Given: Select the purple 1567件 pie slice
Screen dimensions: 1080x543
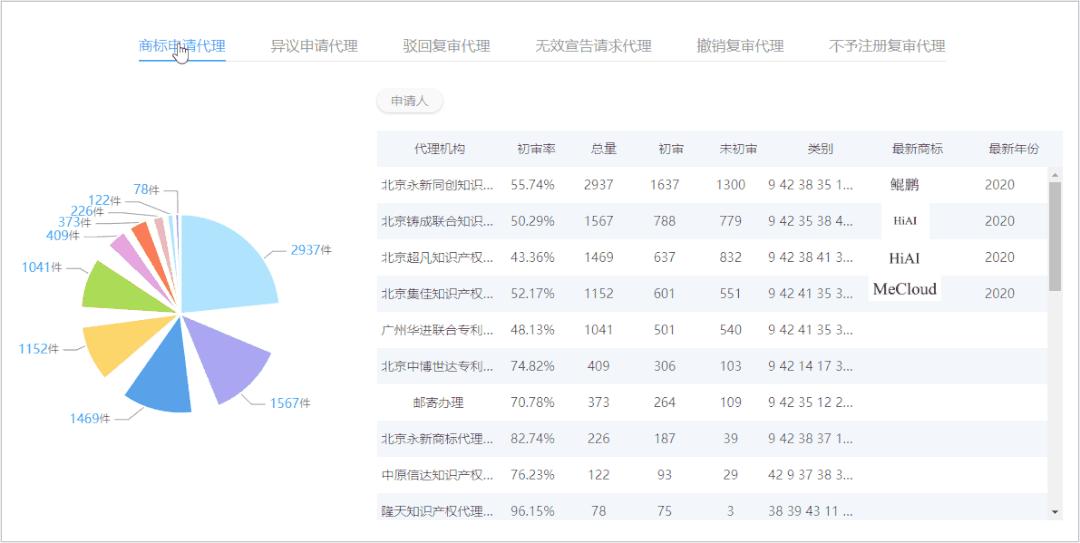Looking at the screenshot, I should pos(229,357).
